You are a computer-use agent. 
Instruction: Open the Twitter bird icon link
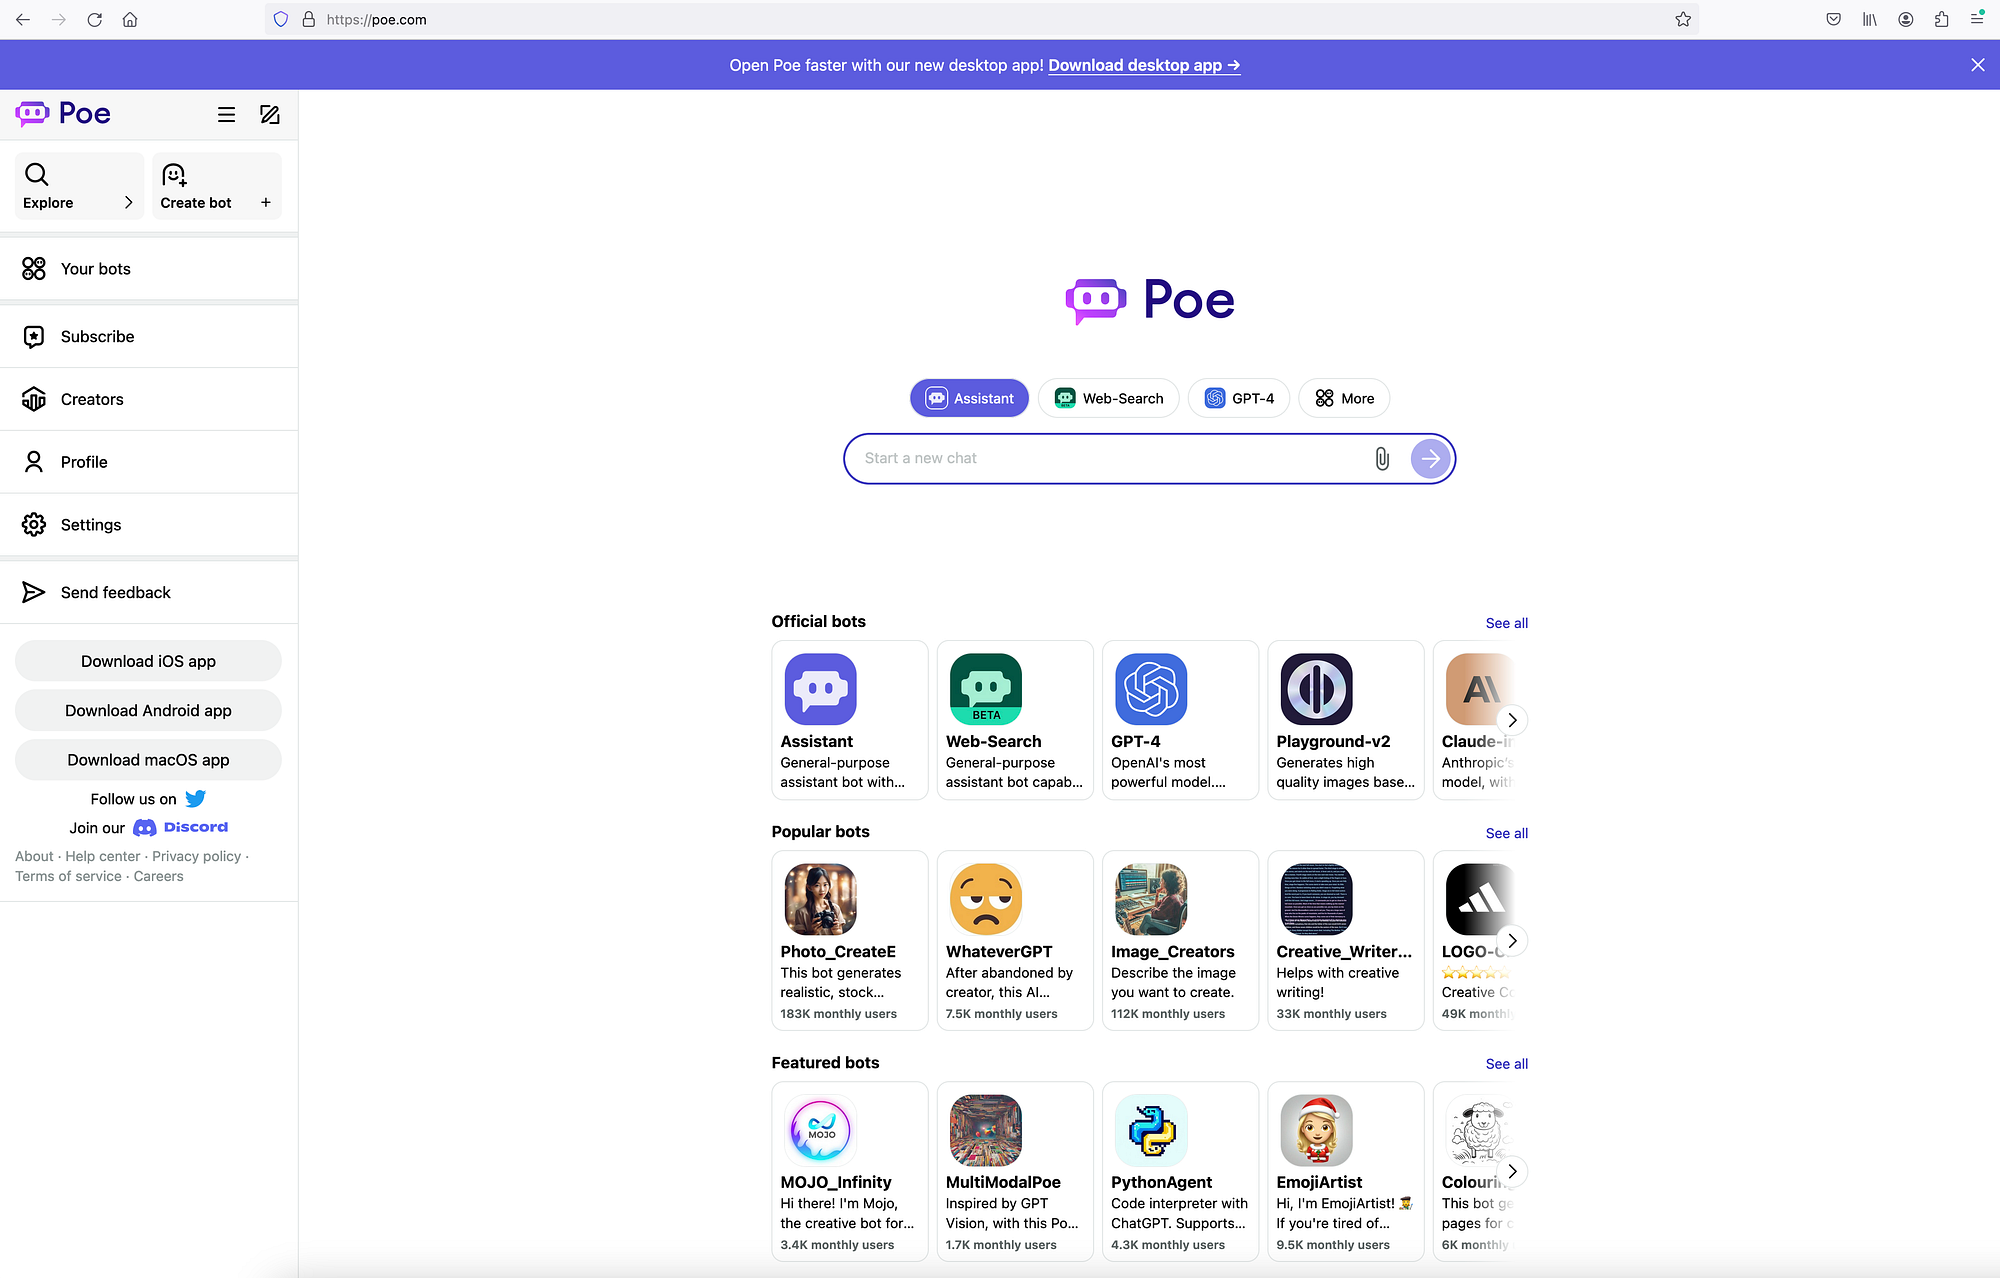[195, 799]
